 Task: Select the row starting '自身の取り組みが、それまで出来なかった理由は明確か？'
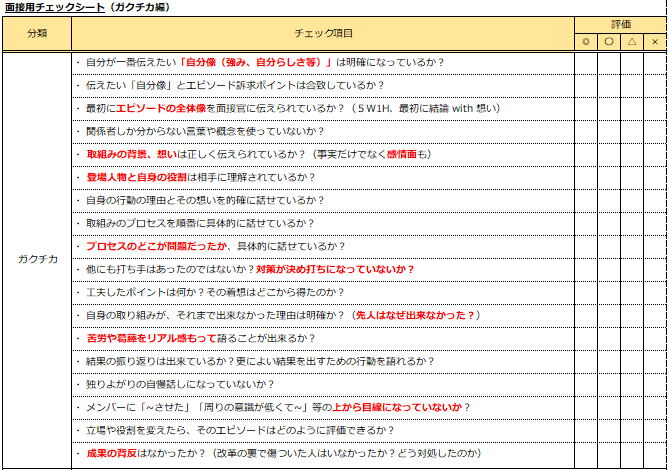tap(323, 316)
